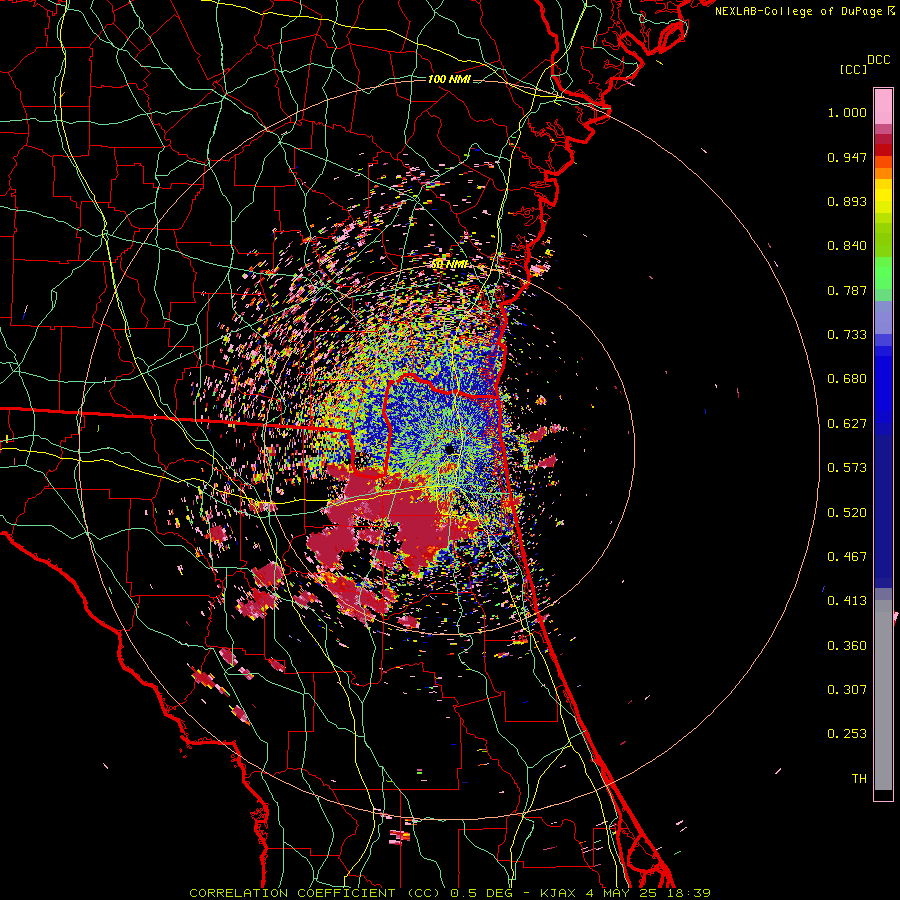The image size is (900, 900).
Task: Click the 0.253 color scale value
Action: point(847,734)
